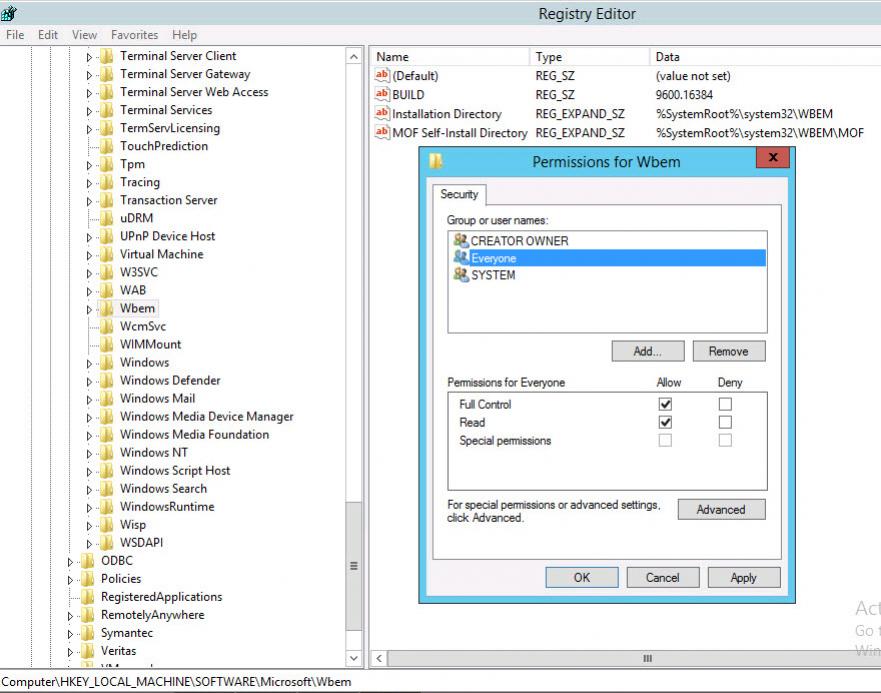Viewport: 881px width, 693px height.
Task: Click the Installation Directory value icon
Action: point(382,114)
